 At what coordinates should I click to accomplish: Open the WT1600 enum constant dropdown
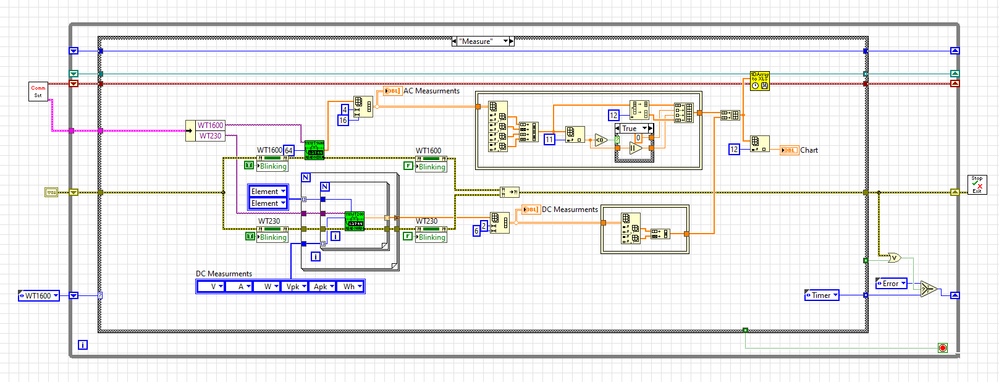point(38,295)
